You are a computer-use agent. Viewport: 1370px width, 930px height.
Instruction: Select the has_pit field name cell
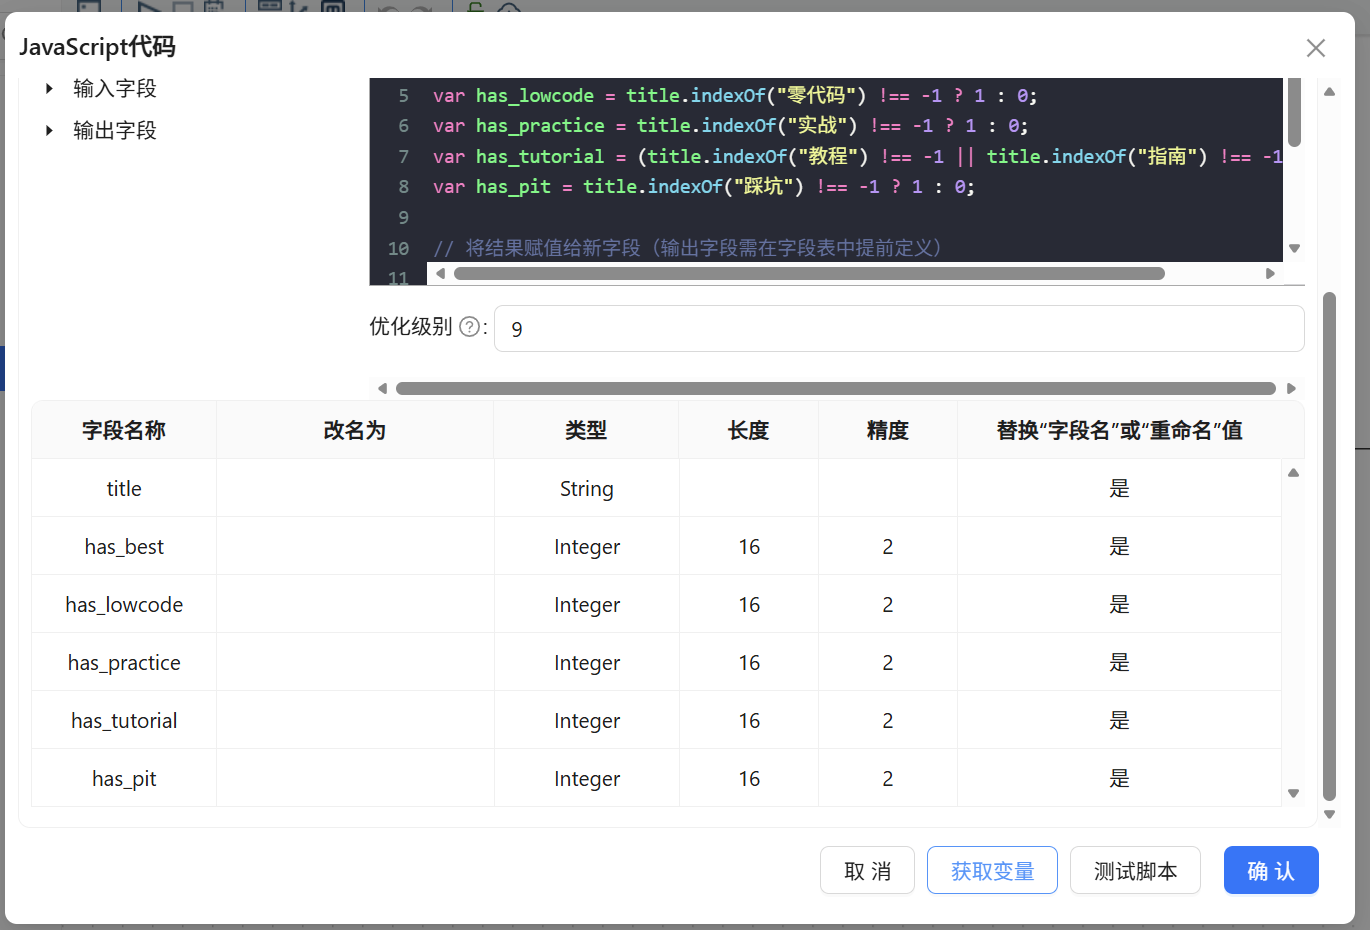coord(124,778)
